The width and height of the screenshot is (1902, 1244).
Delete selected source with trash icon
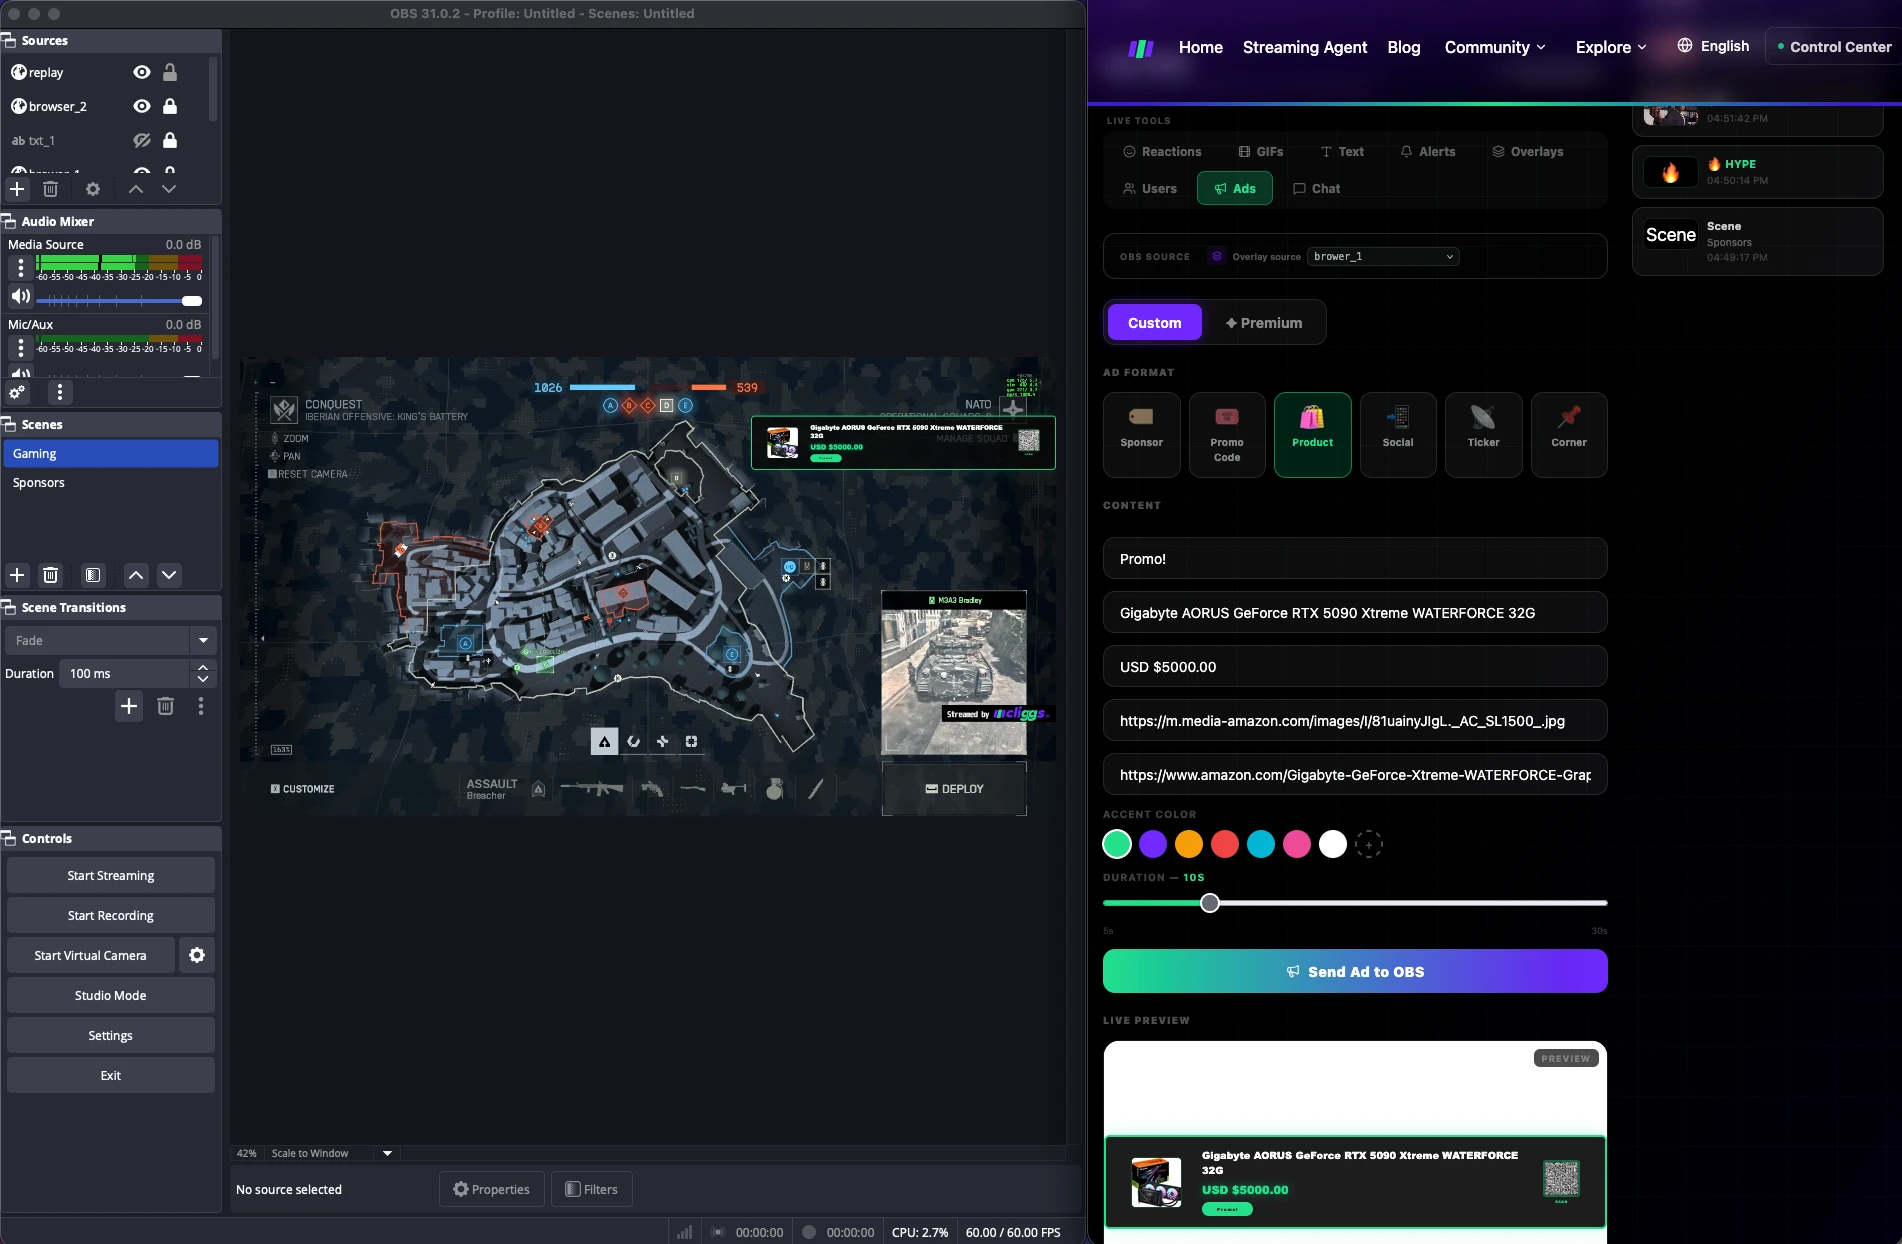51,189
